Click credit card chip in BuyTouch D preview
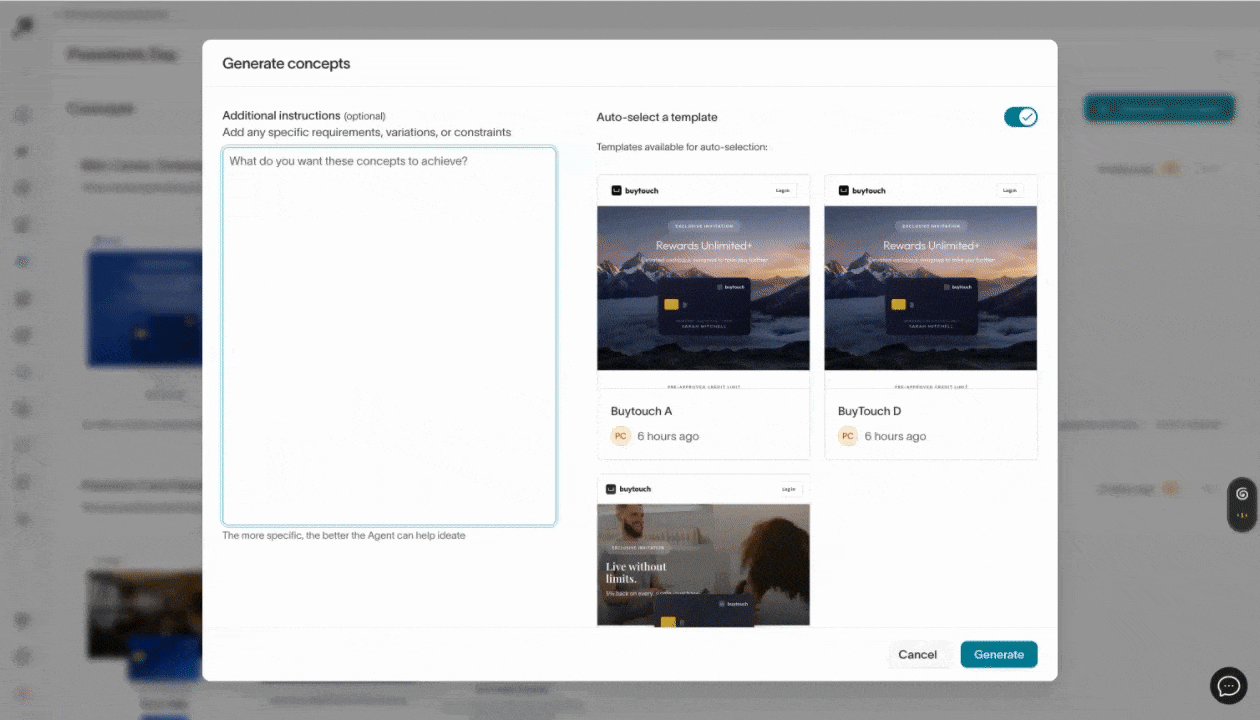 pos(899,304)
